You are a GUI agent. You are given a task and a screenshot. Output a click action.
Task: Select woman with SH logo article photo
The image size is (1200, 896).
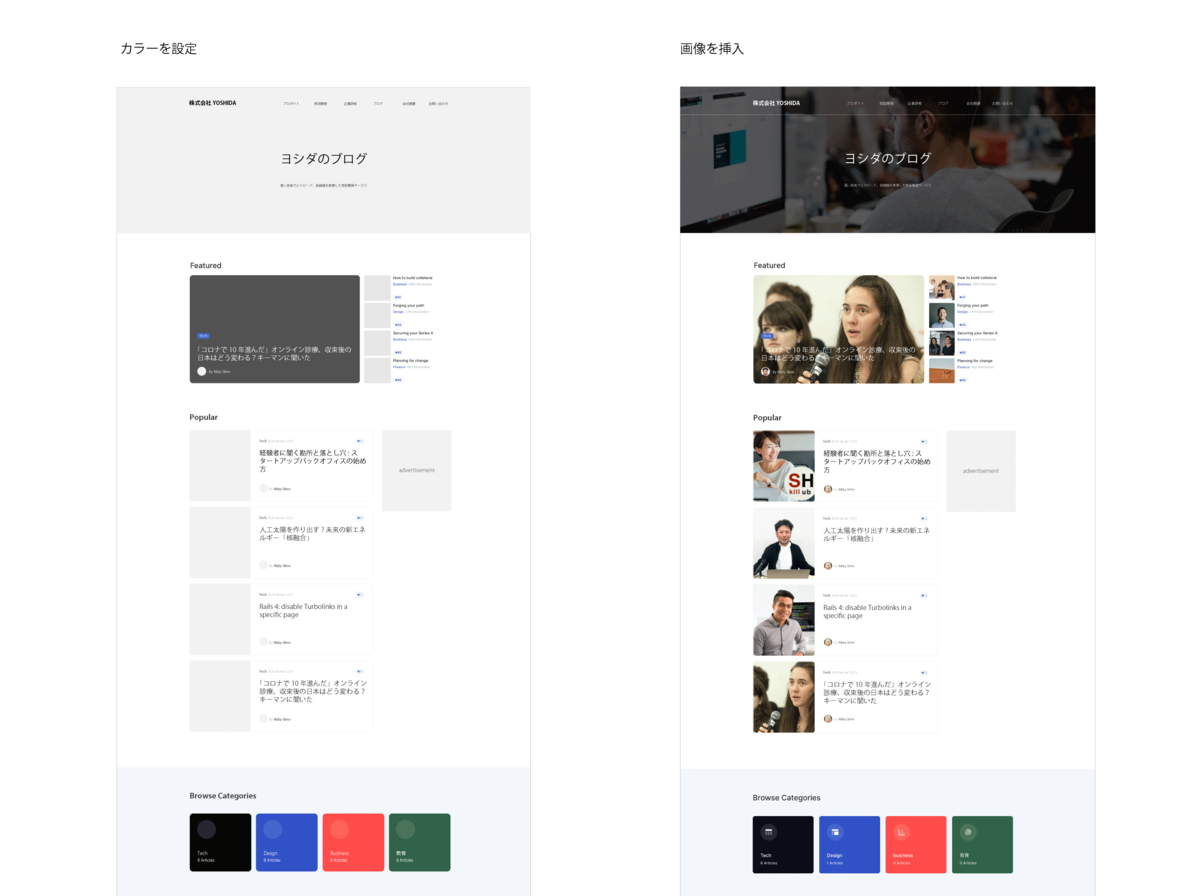click(784, 466)
